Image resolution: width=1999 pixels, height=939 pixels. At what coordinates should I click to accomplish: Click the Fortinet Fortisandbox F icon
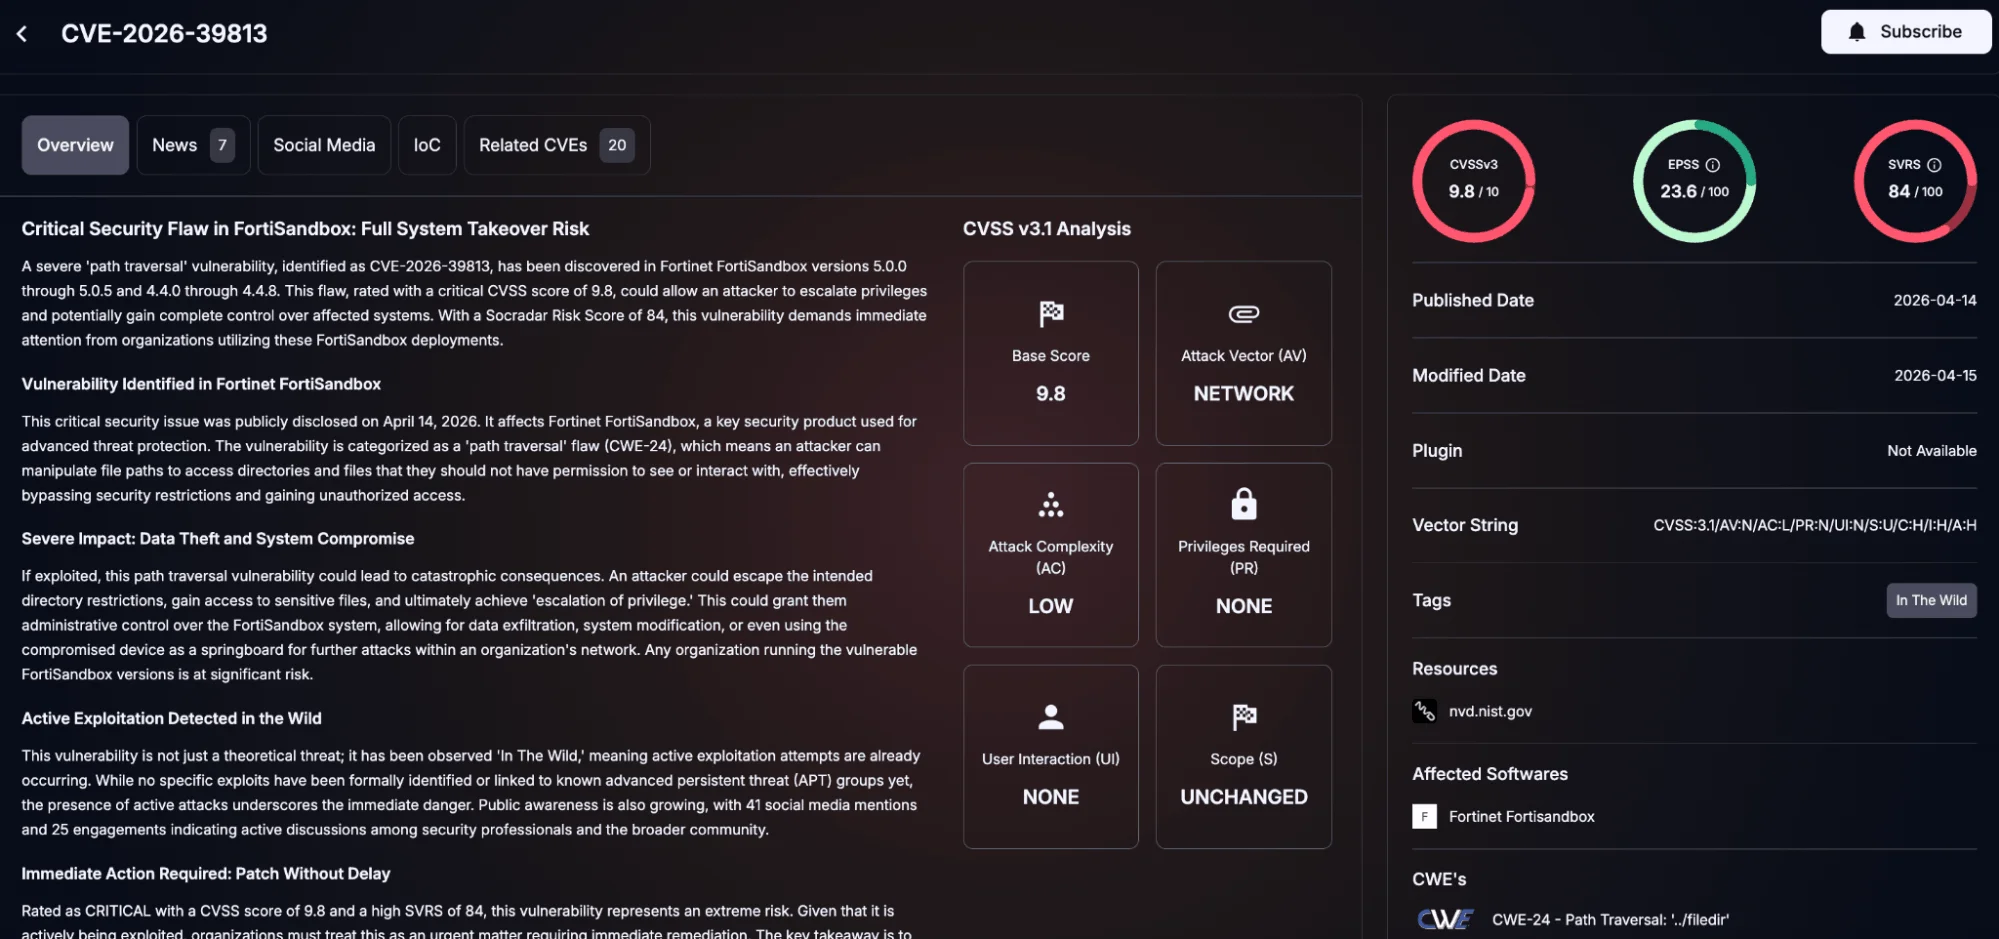(x=1424, y=816)
